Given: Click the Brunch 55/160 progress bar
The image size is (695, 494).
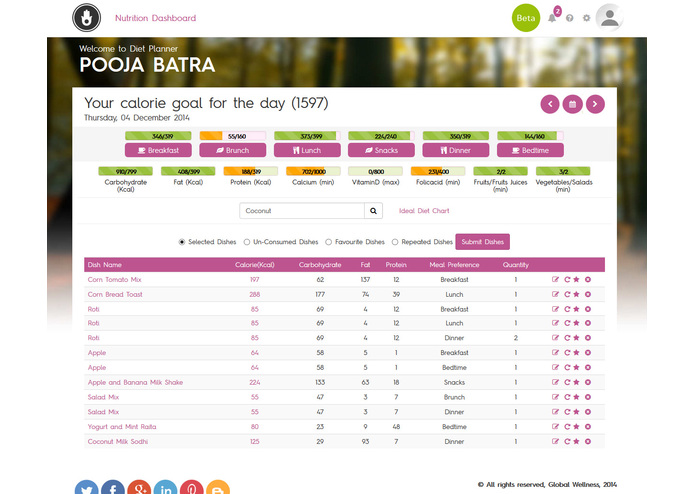Looking at the screenshot, I should pyautogui.click(x=233, y=136).
